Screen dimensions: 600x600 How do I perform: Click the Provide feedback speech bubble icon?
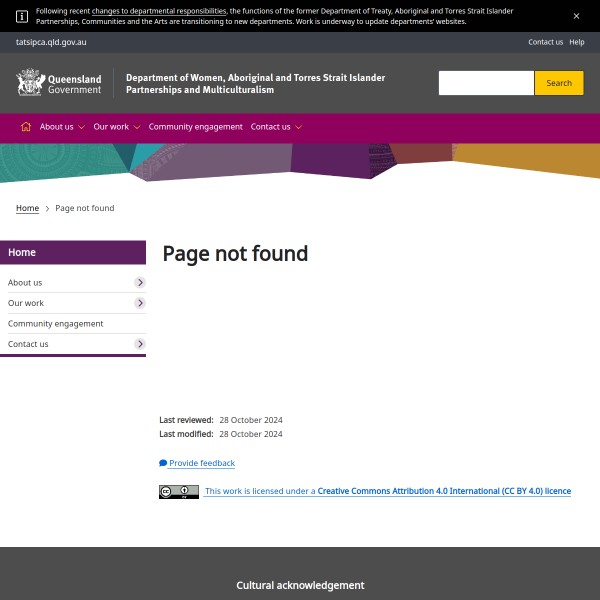(x=163, y=463)
